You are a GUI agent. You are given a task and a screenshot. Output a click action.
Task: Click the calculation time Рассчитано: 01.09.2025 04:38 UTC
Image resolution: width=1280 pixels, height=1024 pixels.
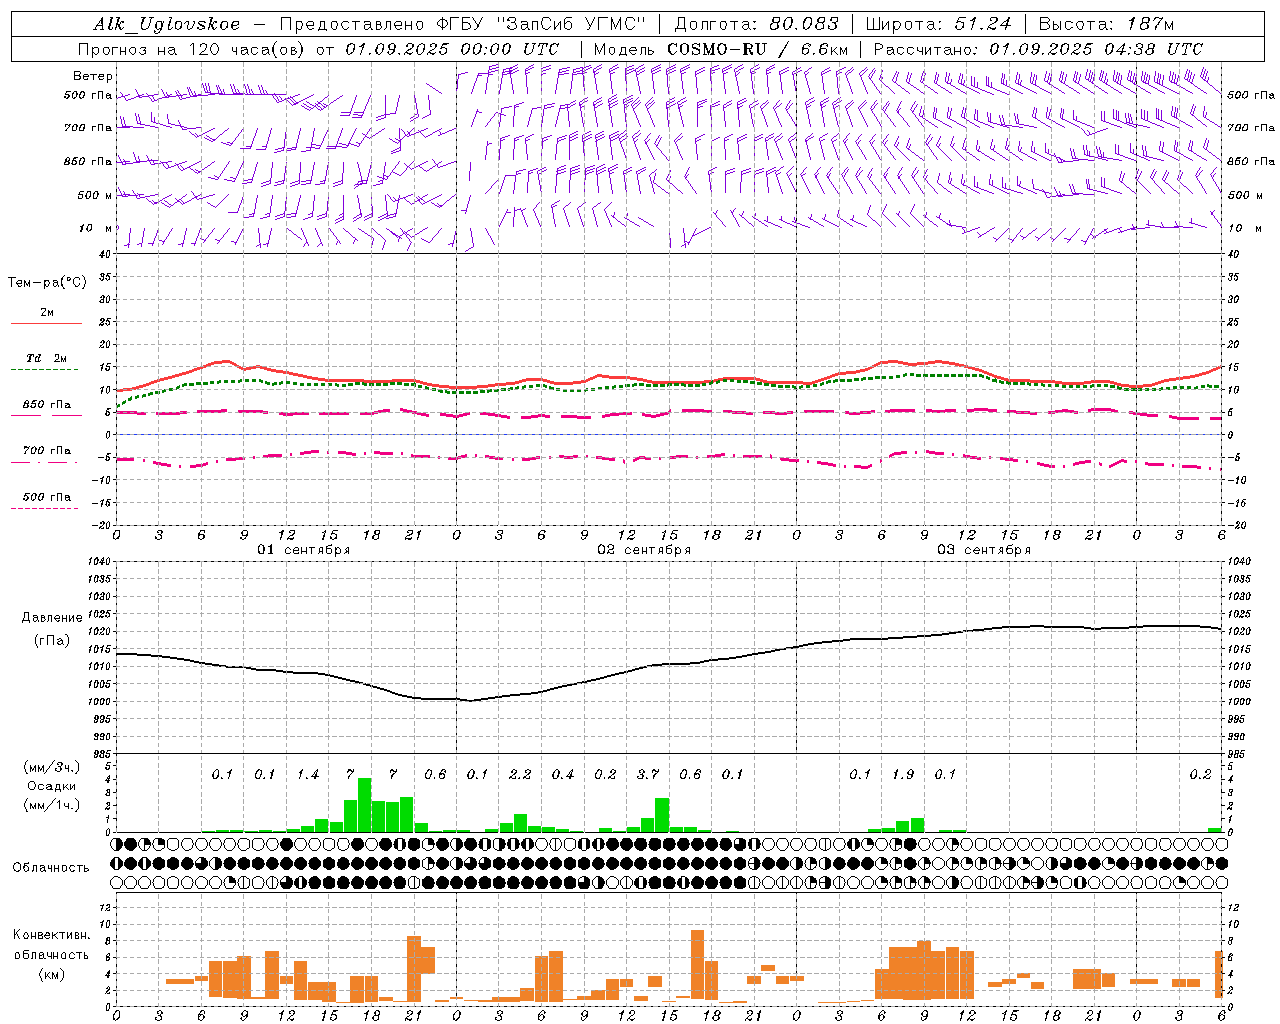[x=1038, y=49]
